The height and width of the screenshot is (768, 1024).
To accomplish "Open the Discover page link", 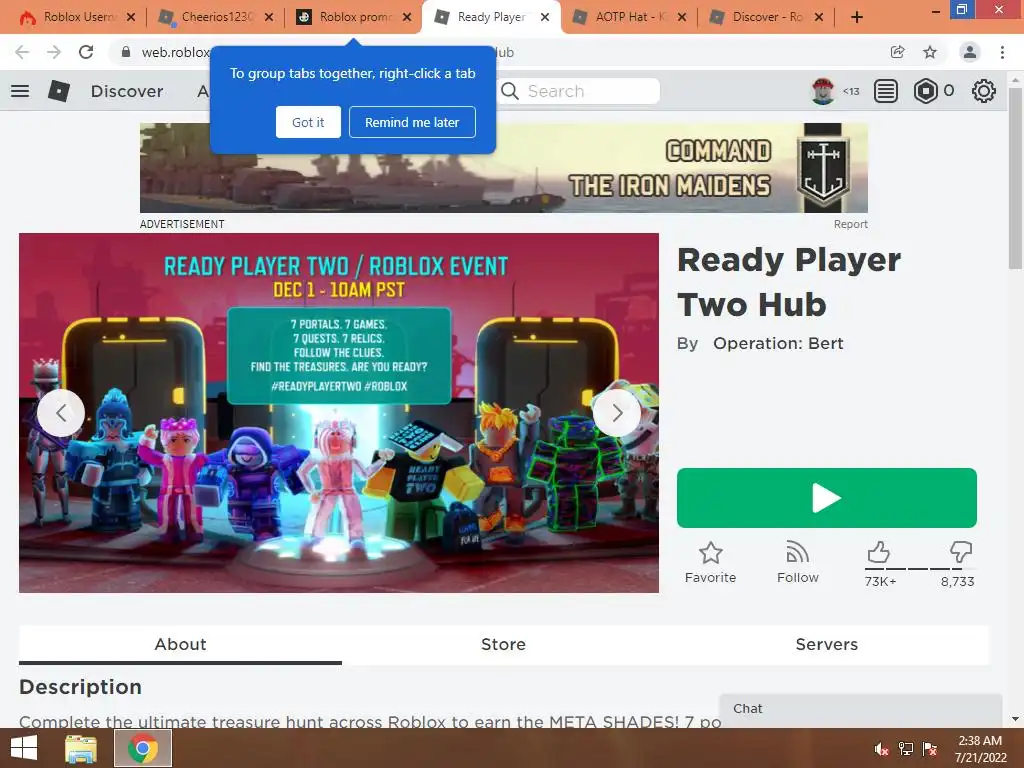I will pyautogui.click(x=127, y=91).
